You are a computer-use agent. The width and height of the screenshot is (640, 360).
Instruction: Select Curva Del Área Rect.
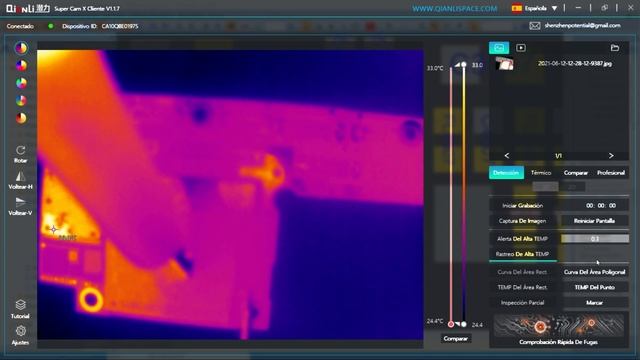pyautogui.click(x=522, y=272)
